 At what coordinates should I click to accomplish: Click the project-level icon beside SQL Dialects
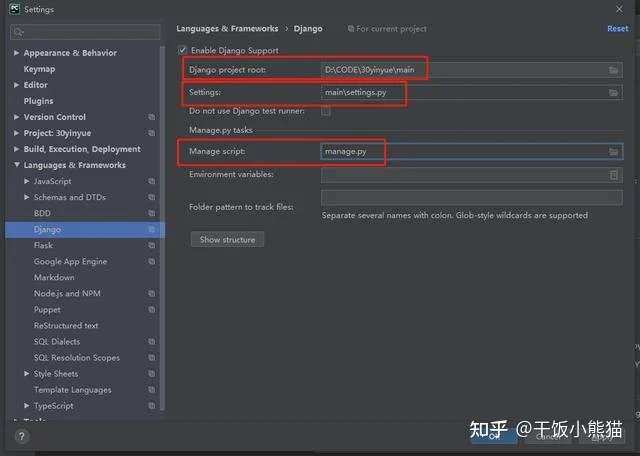coord(151,342)
